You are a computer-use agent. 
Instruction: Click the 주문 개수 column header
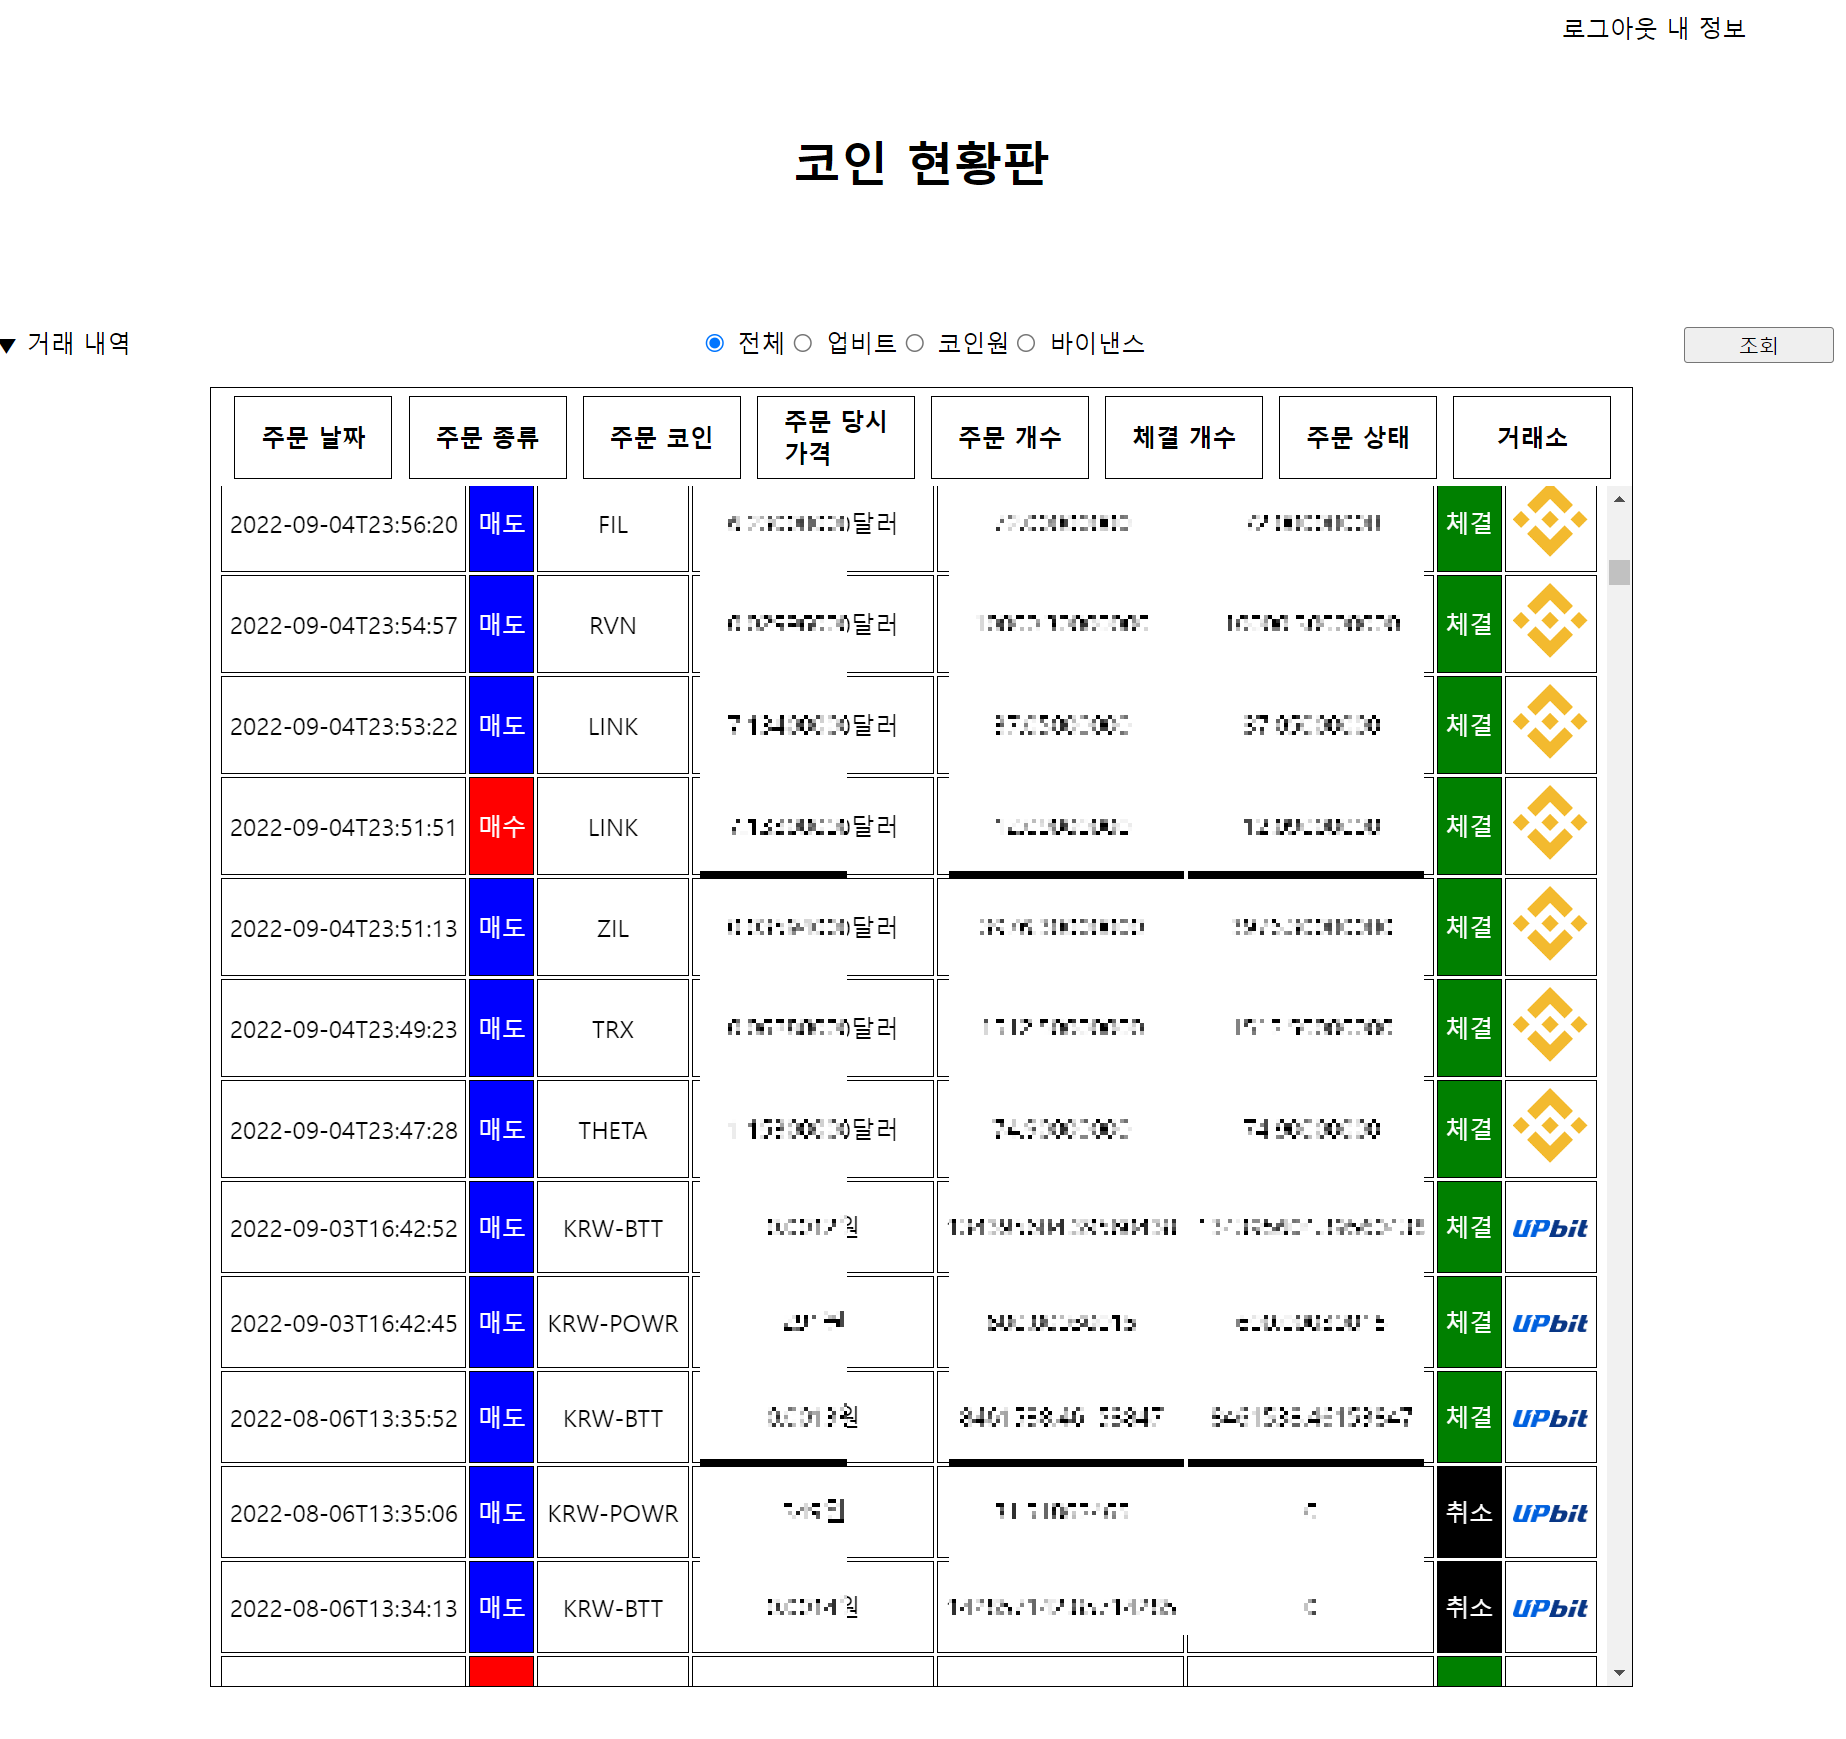(1009, 437)
